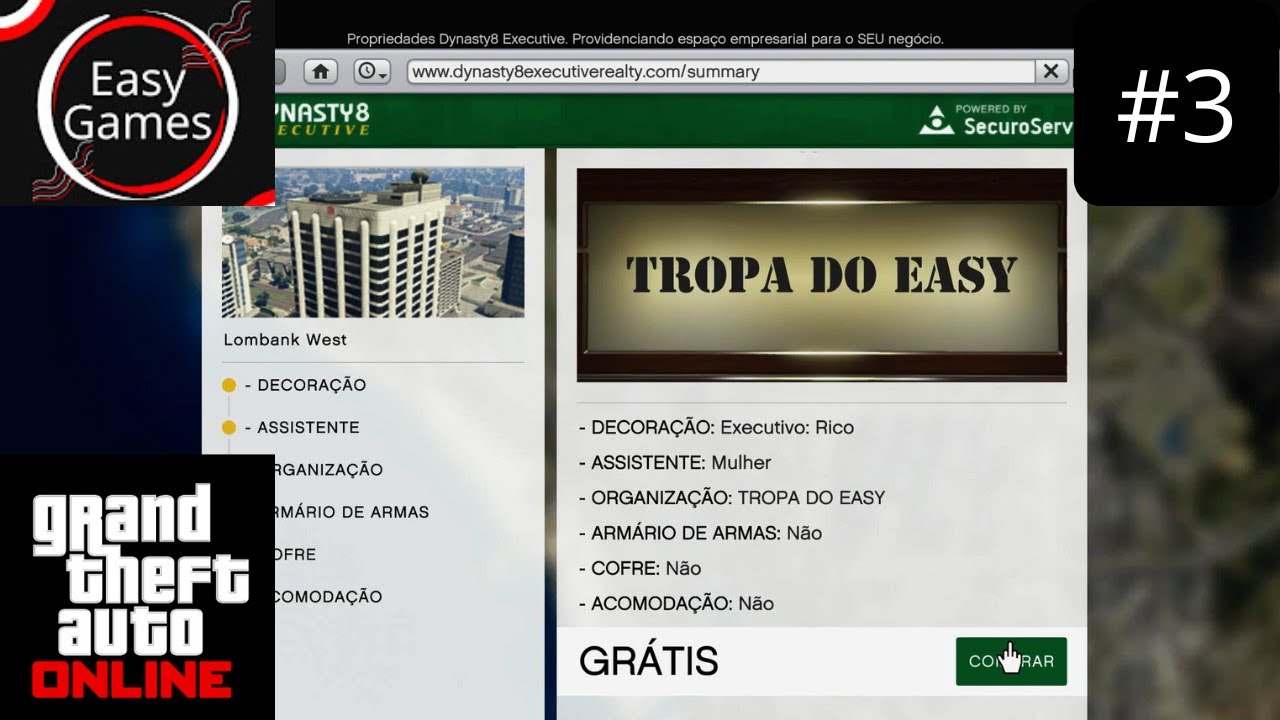Open the ACOMODAÇÃO step

coord(329,596)
